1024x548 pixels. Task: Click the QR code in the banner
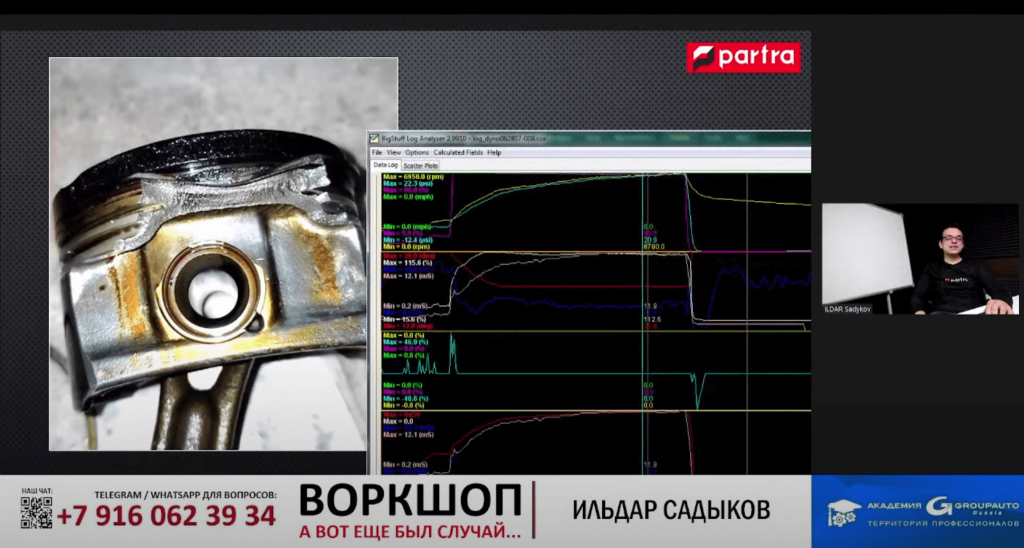pyautogui.click(x=36, y=512)
